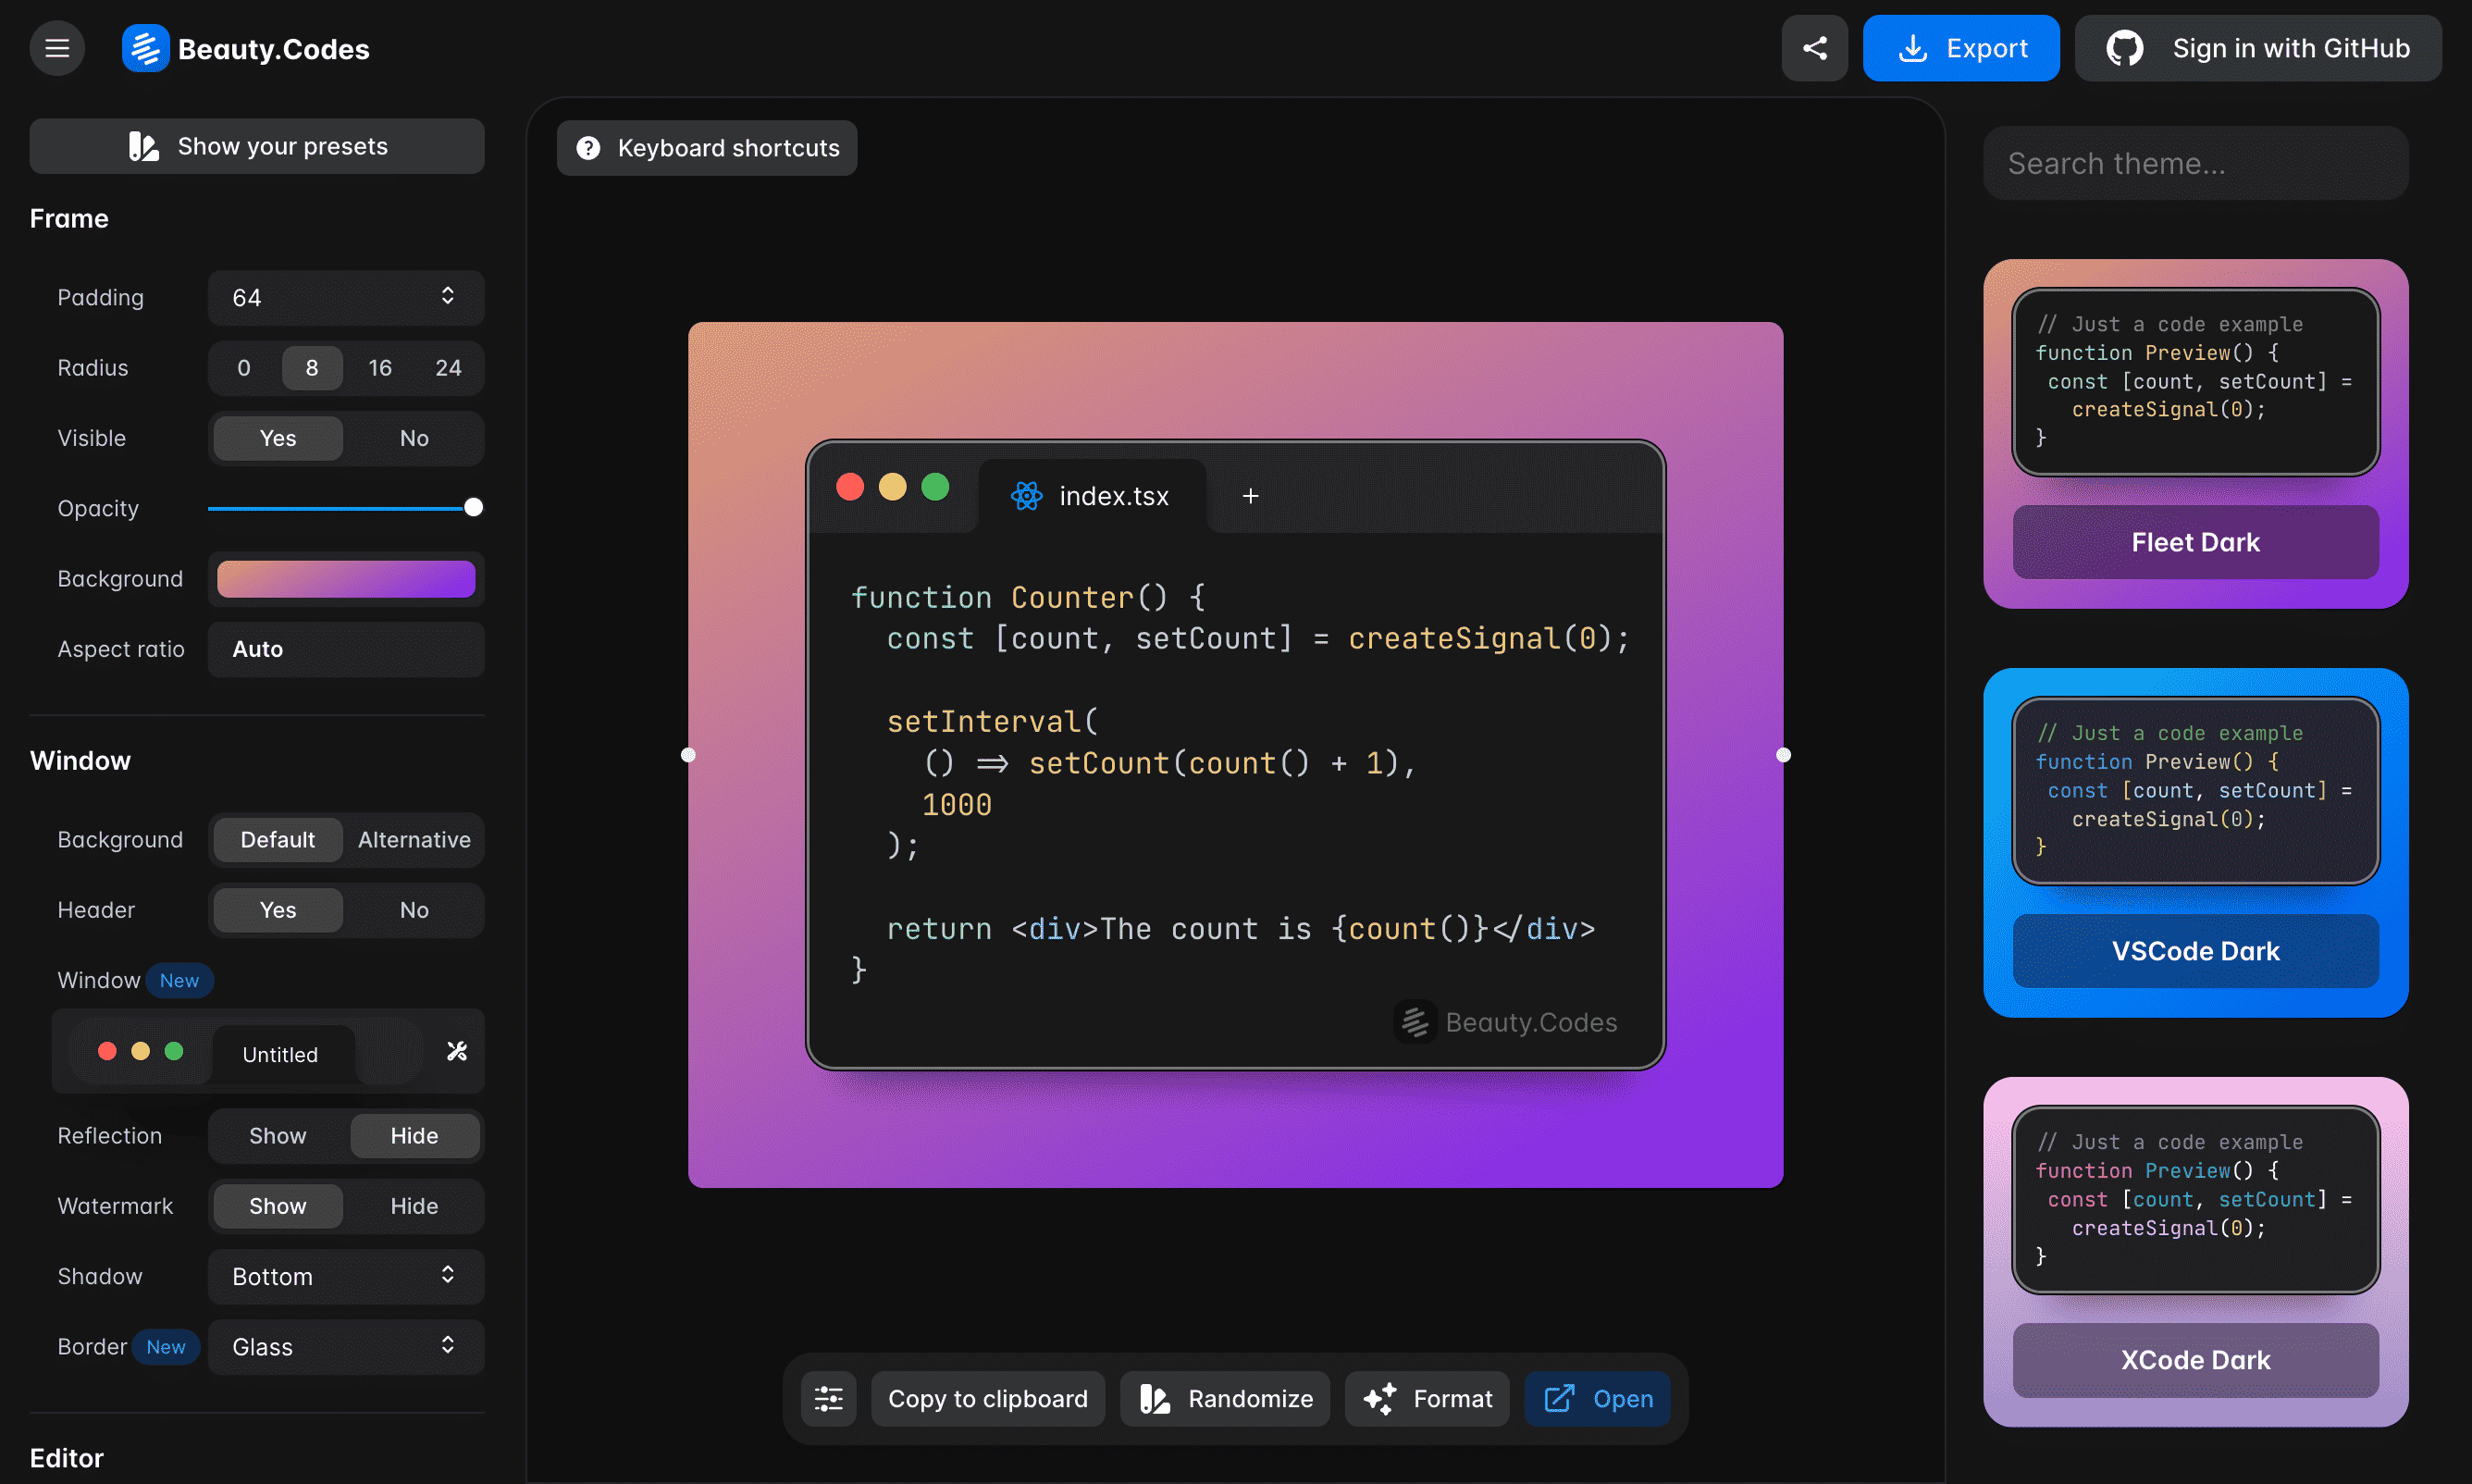Click the Format button
The width and height of the screenshot is (2472, 1484).
pos(1426,1399)
